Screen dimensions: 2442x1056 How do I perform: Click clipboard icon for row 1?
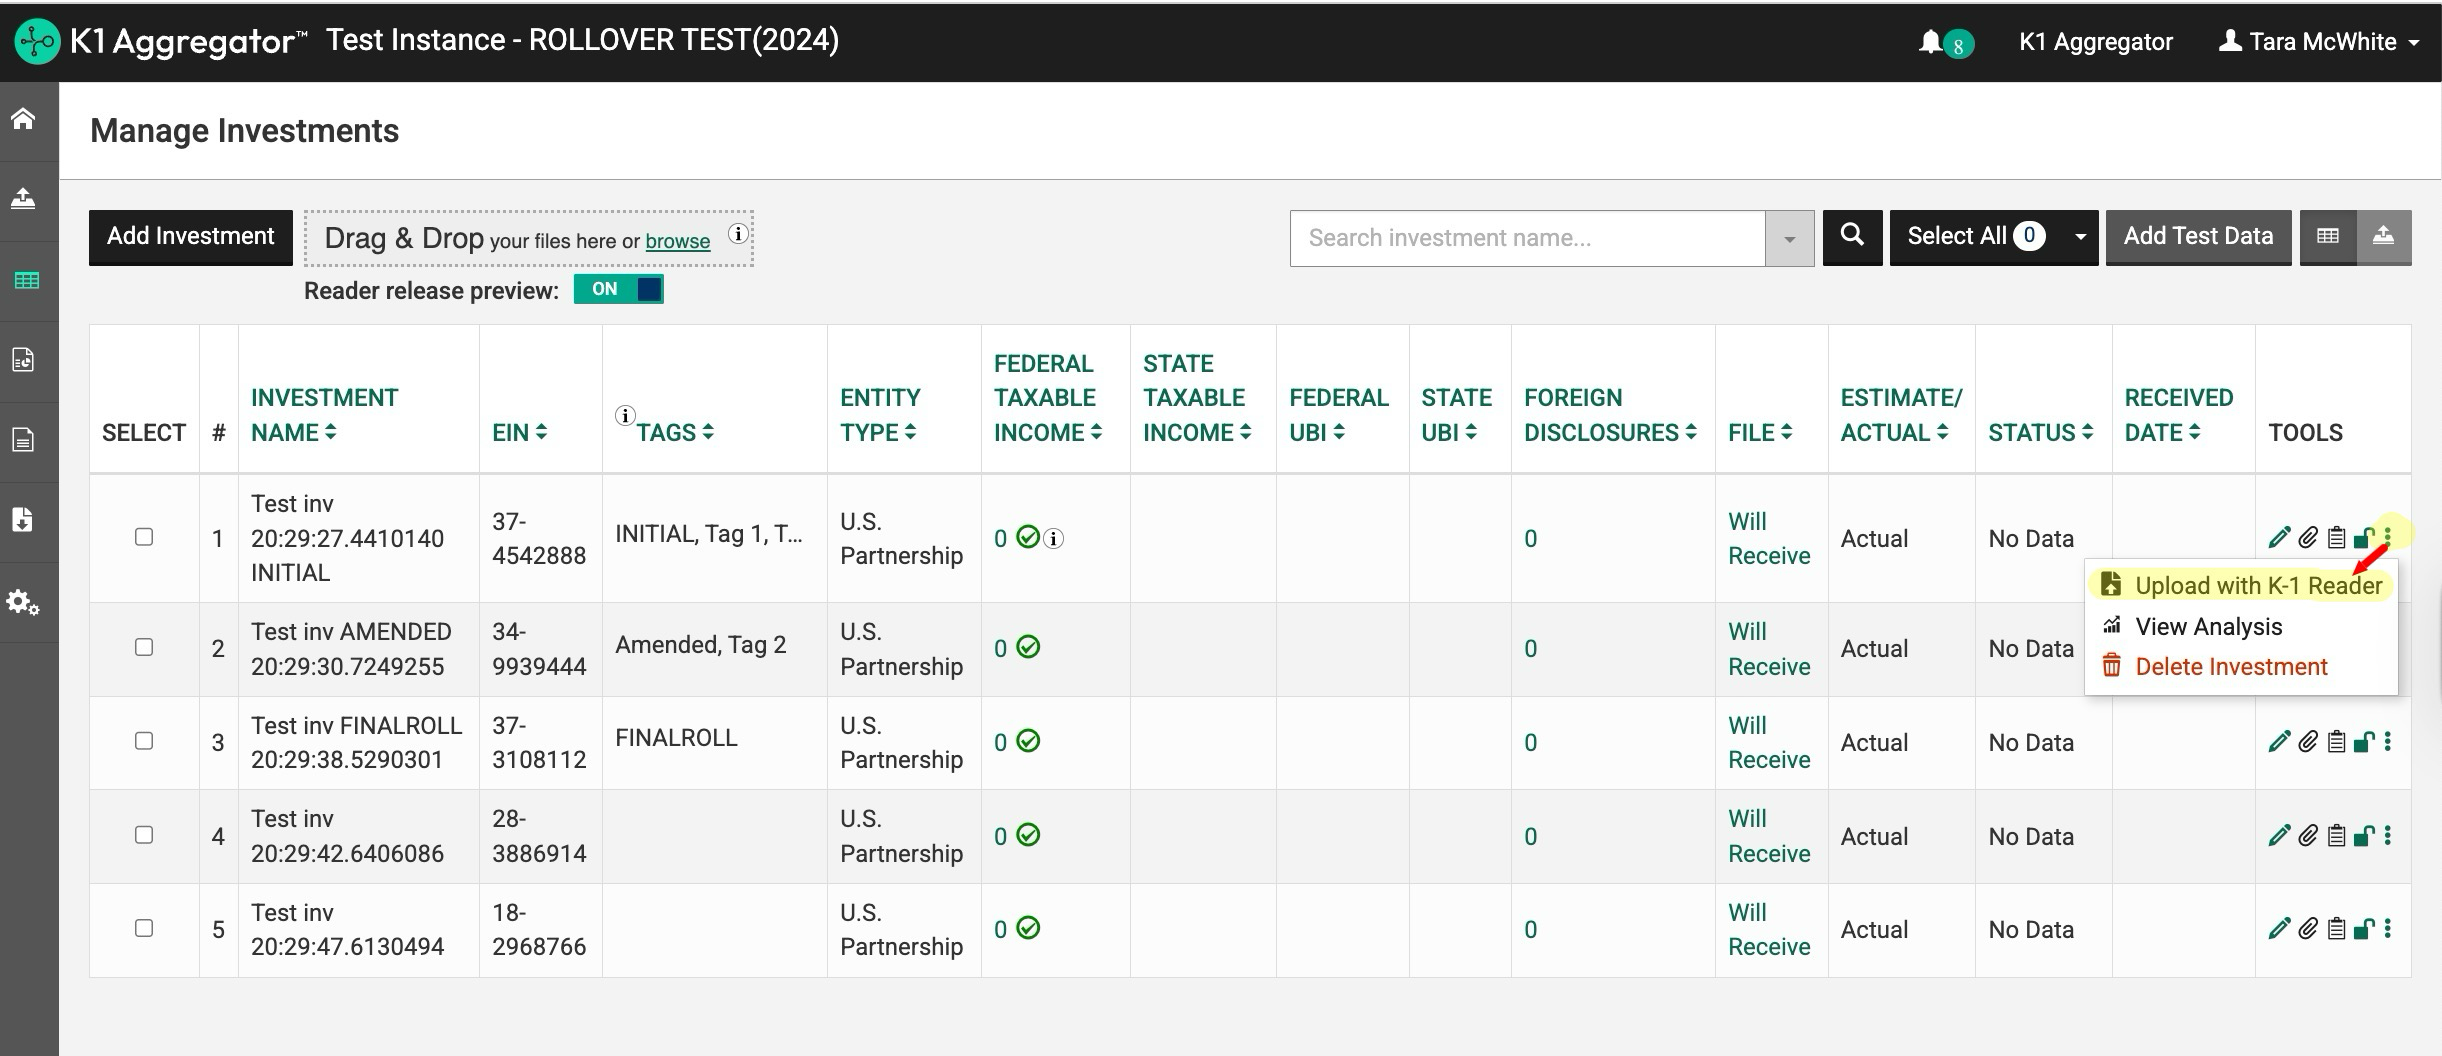pyautogui.click(x=2336, y=538)
